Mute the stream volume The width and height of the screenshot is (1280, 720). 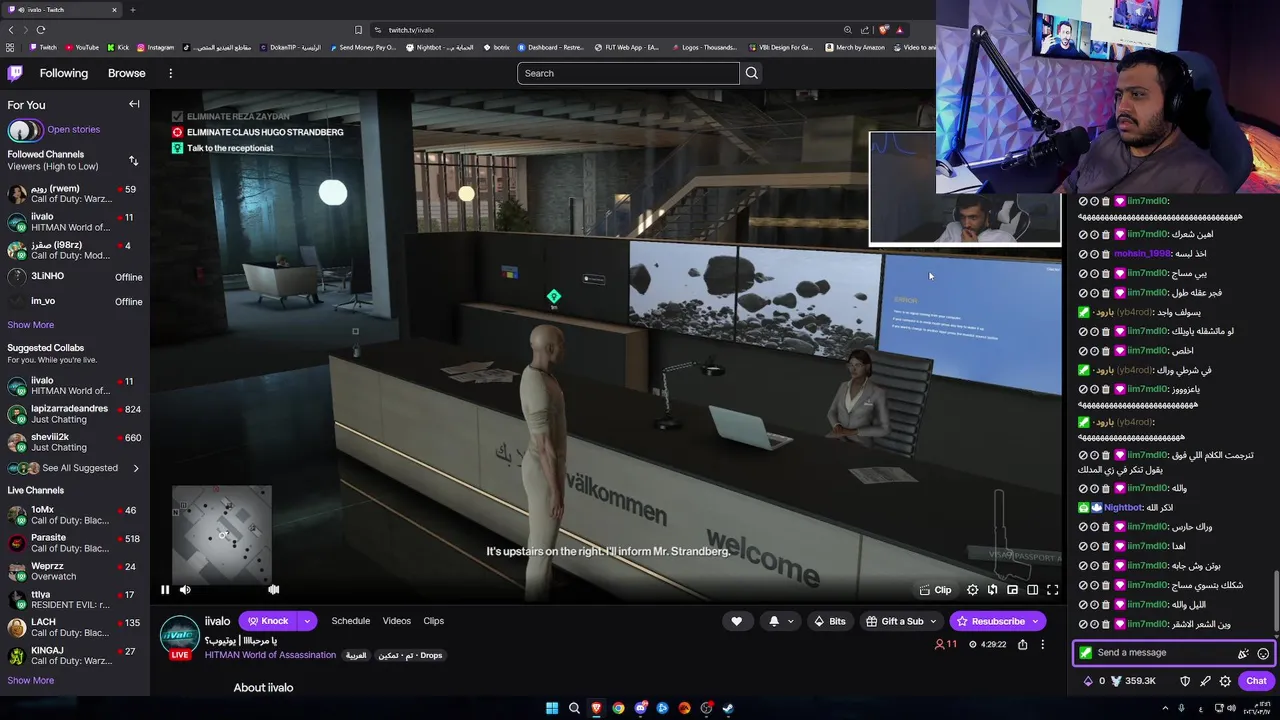[185, 590]
